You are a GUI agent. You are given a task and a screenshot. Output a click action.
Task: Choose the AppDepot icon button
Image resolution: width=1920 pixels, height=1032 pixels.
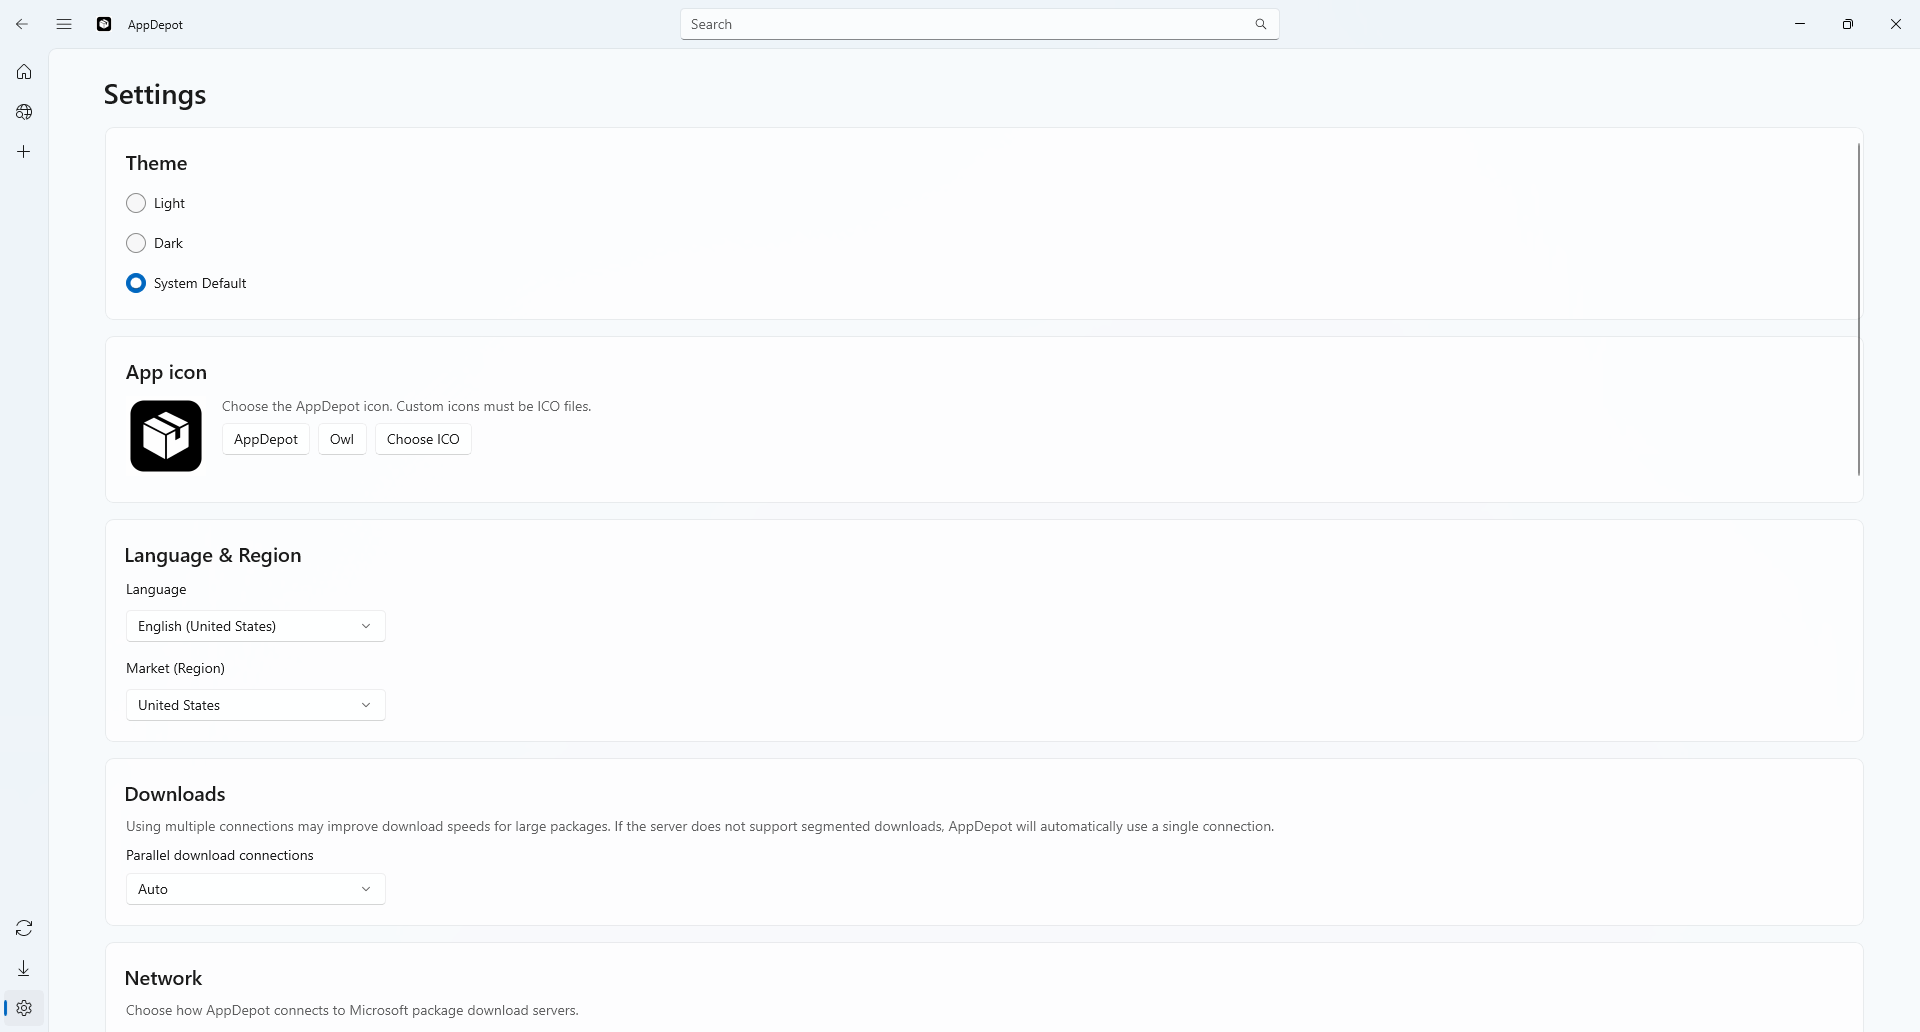266,439
